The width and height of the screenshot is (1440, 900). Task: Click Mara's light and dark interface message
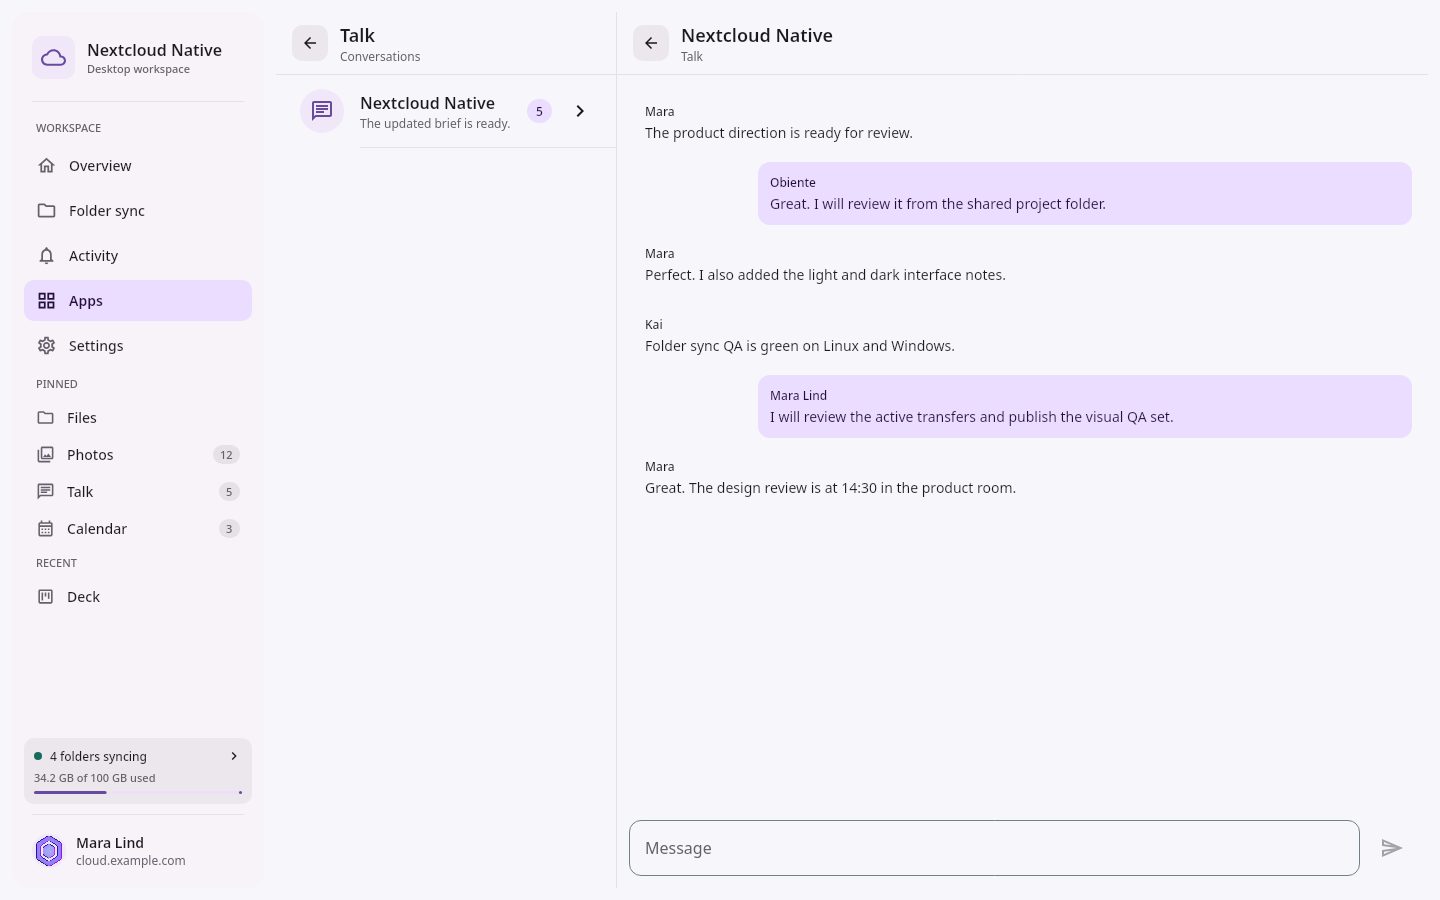[825, 275]
